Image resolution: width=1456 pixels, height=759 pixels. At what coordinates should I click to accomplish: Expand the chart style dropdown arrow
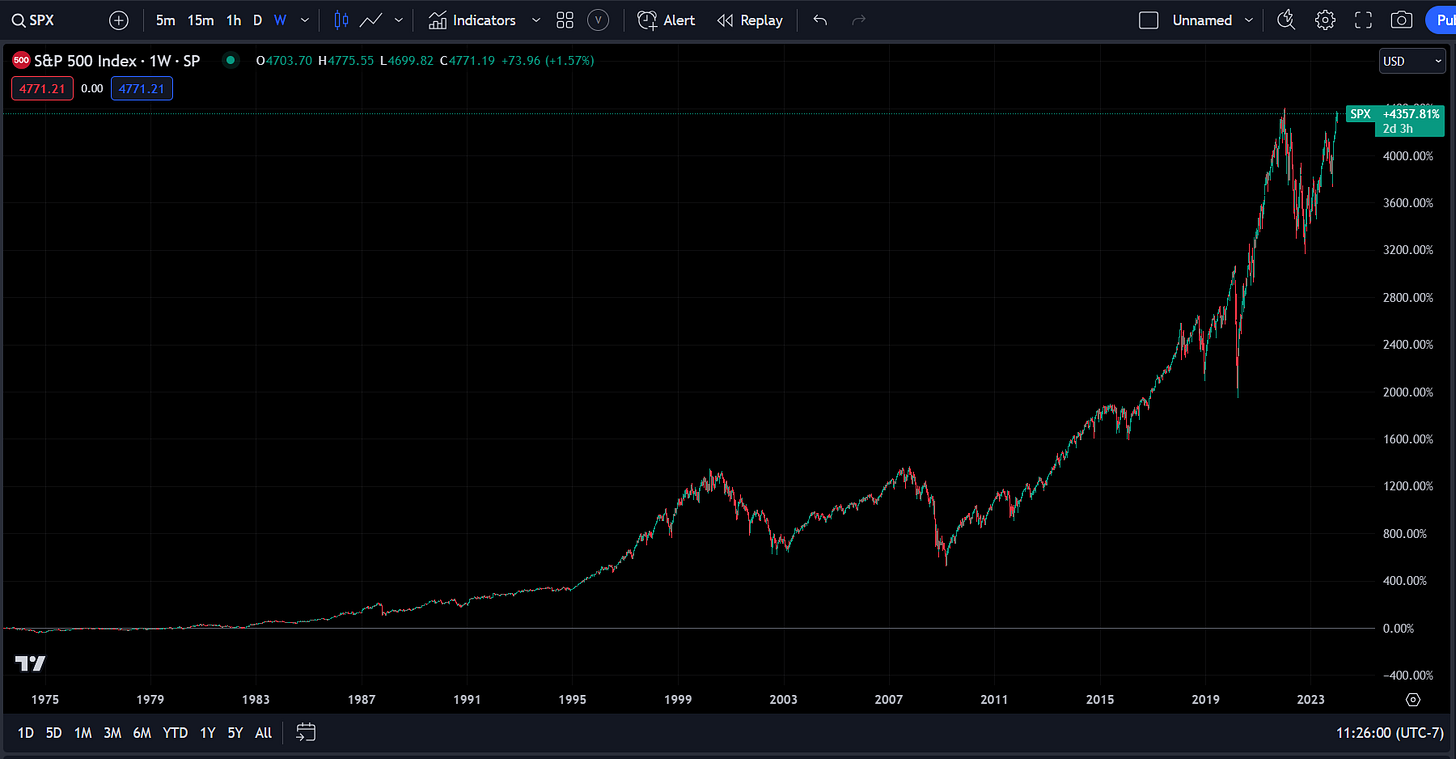coord(400,20)
